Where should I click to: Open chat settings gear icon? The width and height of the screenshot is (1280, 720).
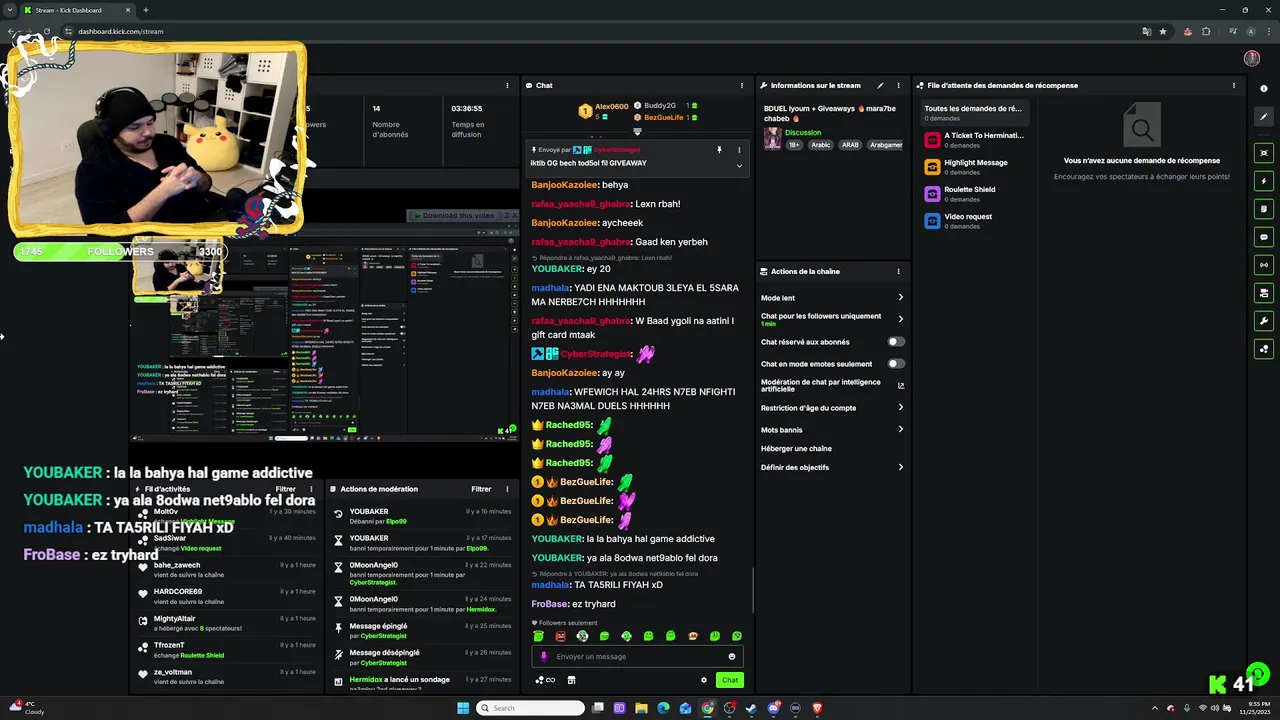(x=704, y=680)
